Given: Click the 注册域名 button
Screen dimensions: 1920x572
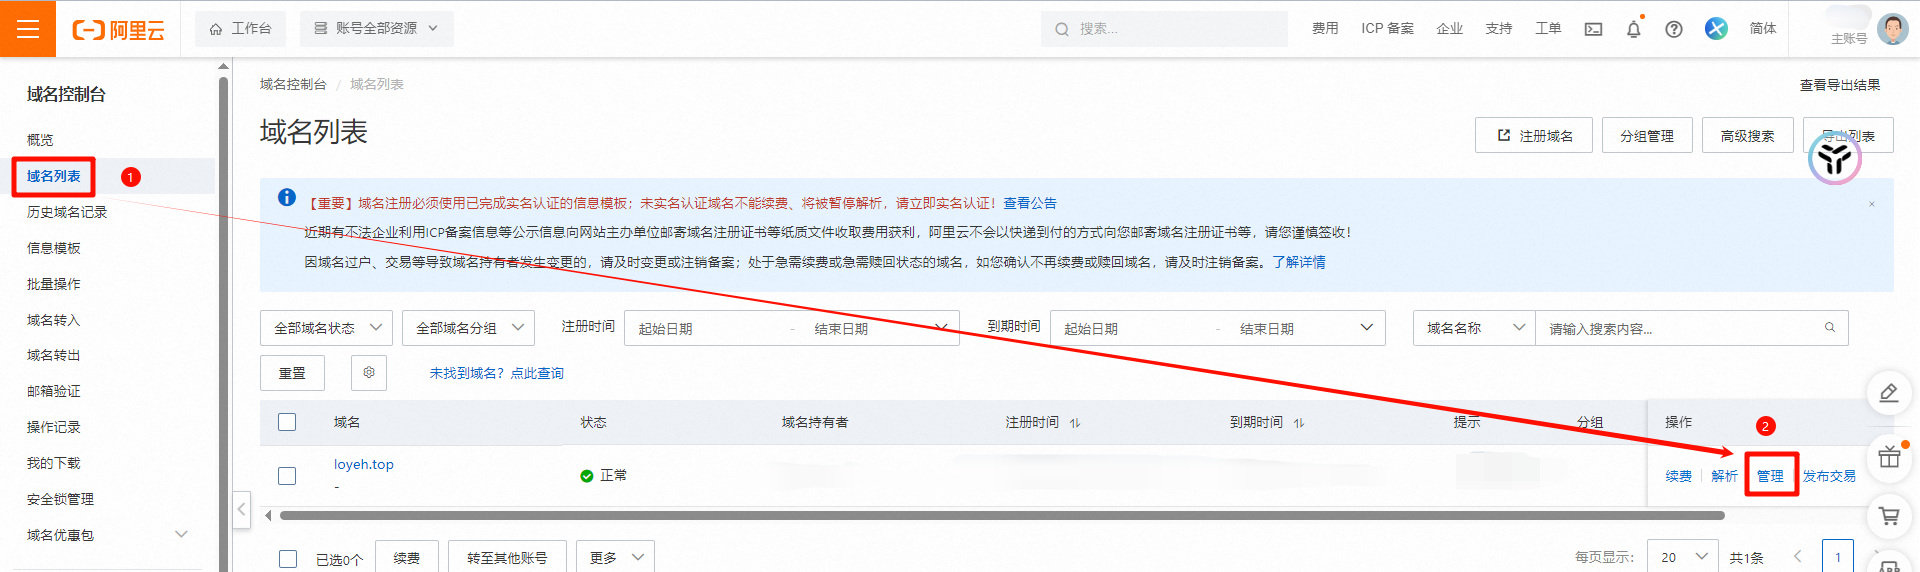Looking at the screenshot, I should (x=1534, y=135).
